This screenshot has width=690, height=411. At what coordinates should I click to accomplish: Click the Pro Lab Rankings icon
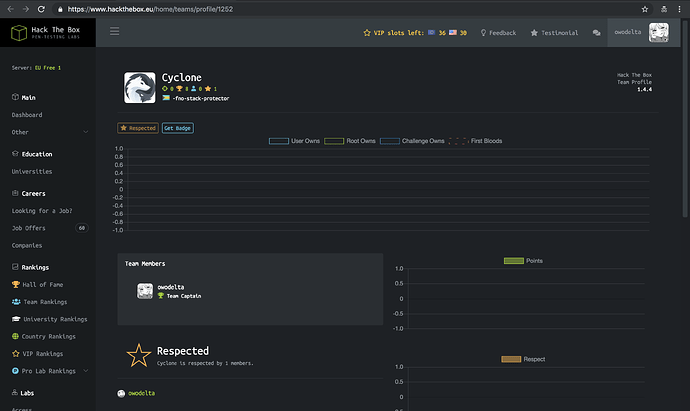[15, 371]
